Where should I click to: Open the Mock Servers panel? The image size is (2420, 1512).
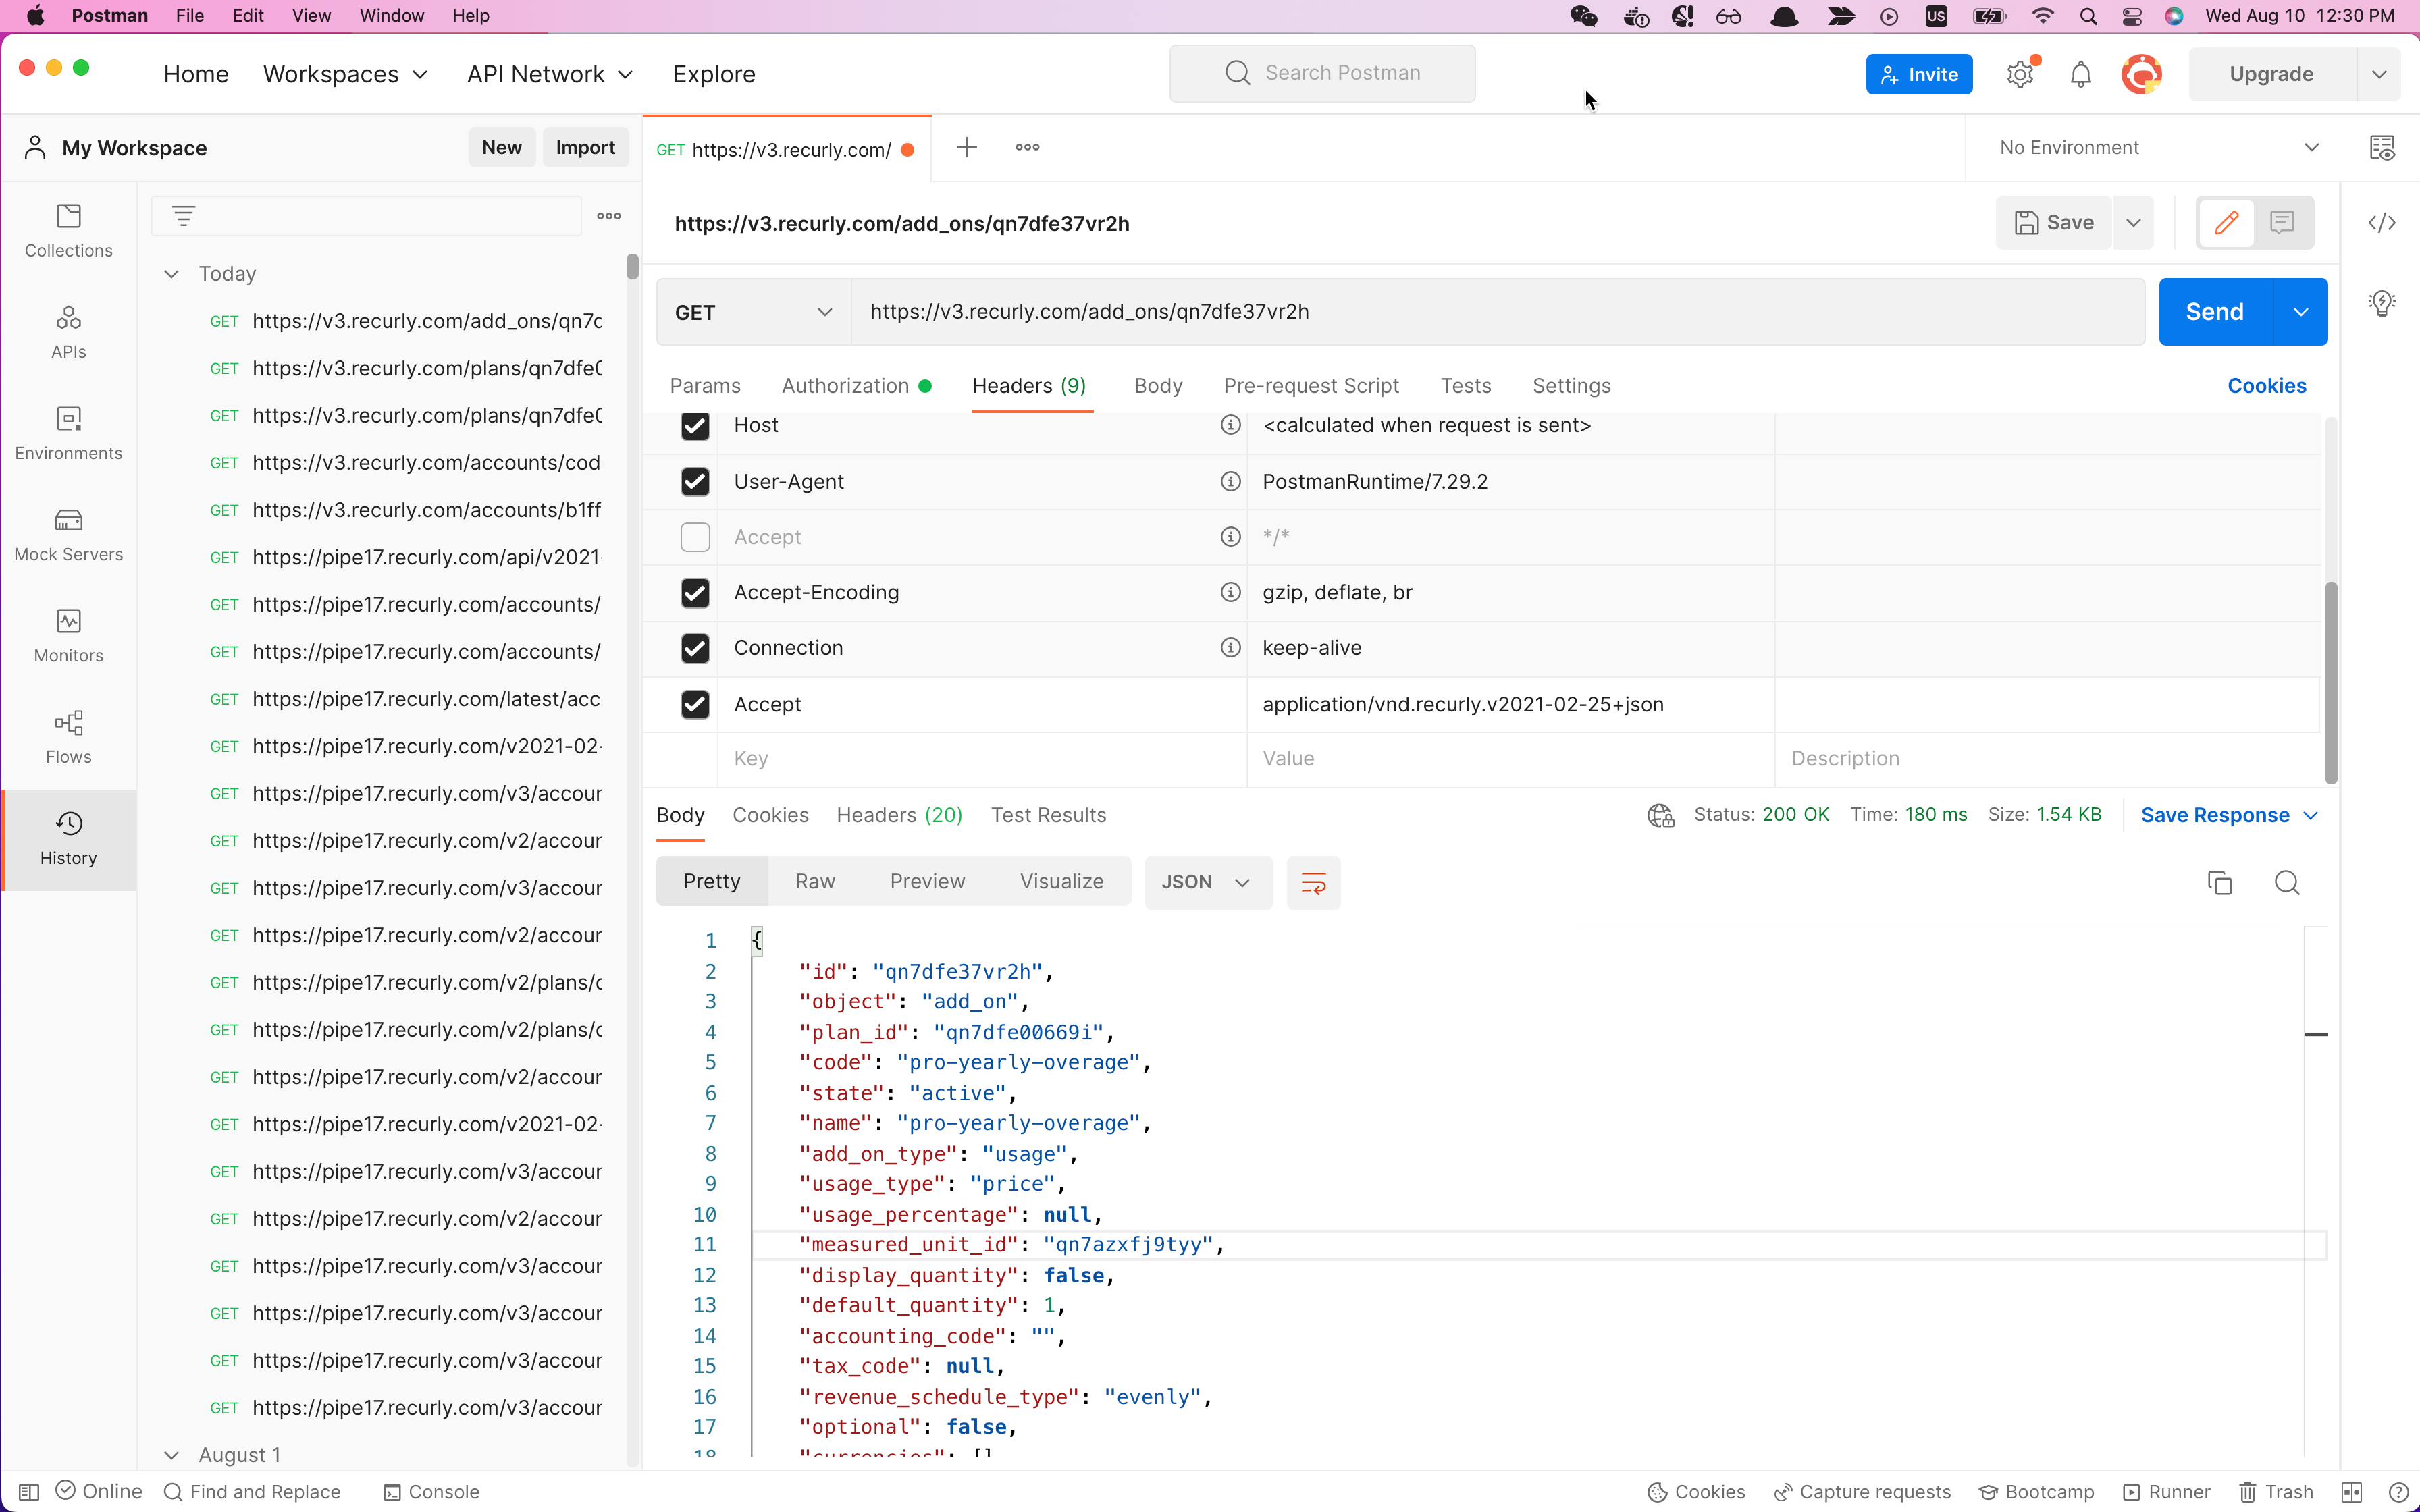68,534
